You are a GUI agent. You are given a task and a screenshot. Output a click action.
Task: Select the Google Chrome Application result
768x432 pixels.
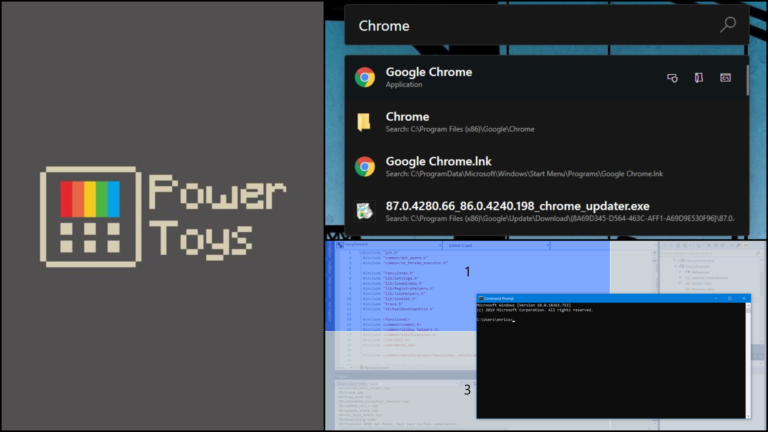click(x=545, y=77)
